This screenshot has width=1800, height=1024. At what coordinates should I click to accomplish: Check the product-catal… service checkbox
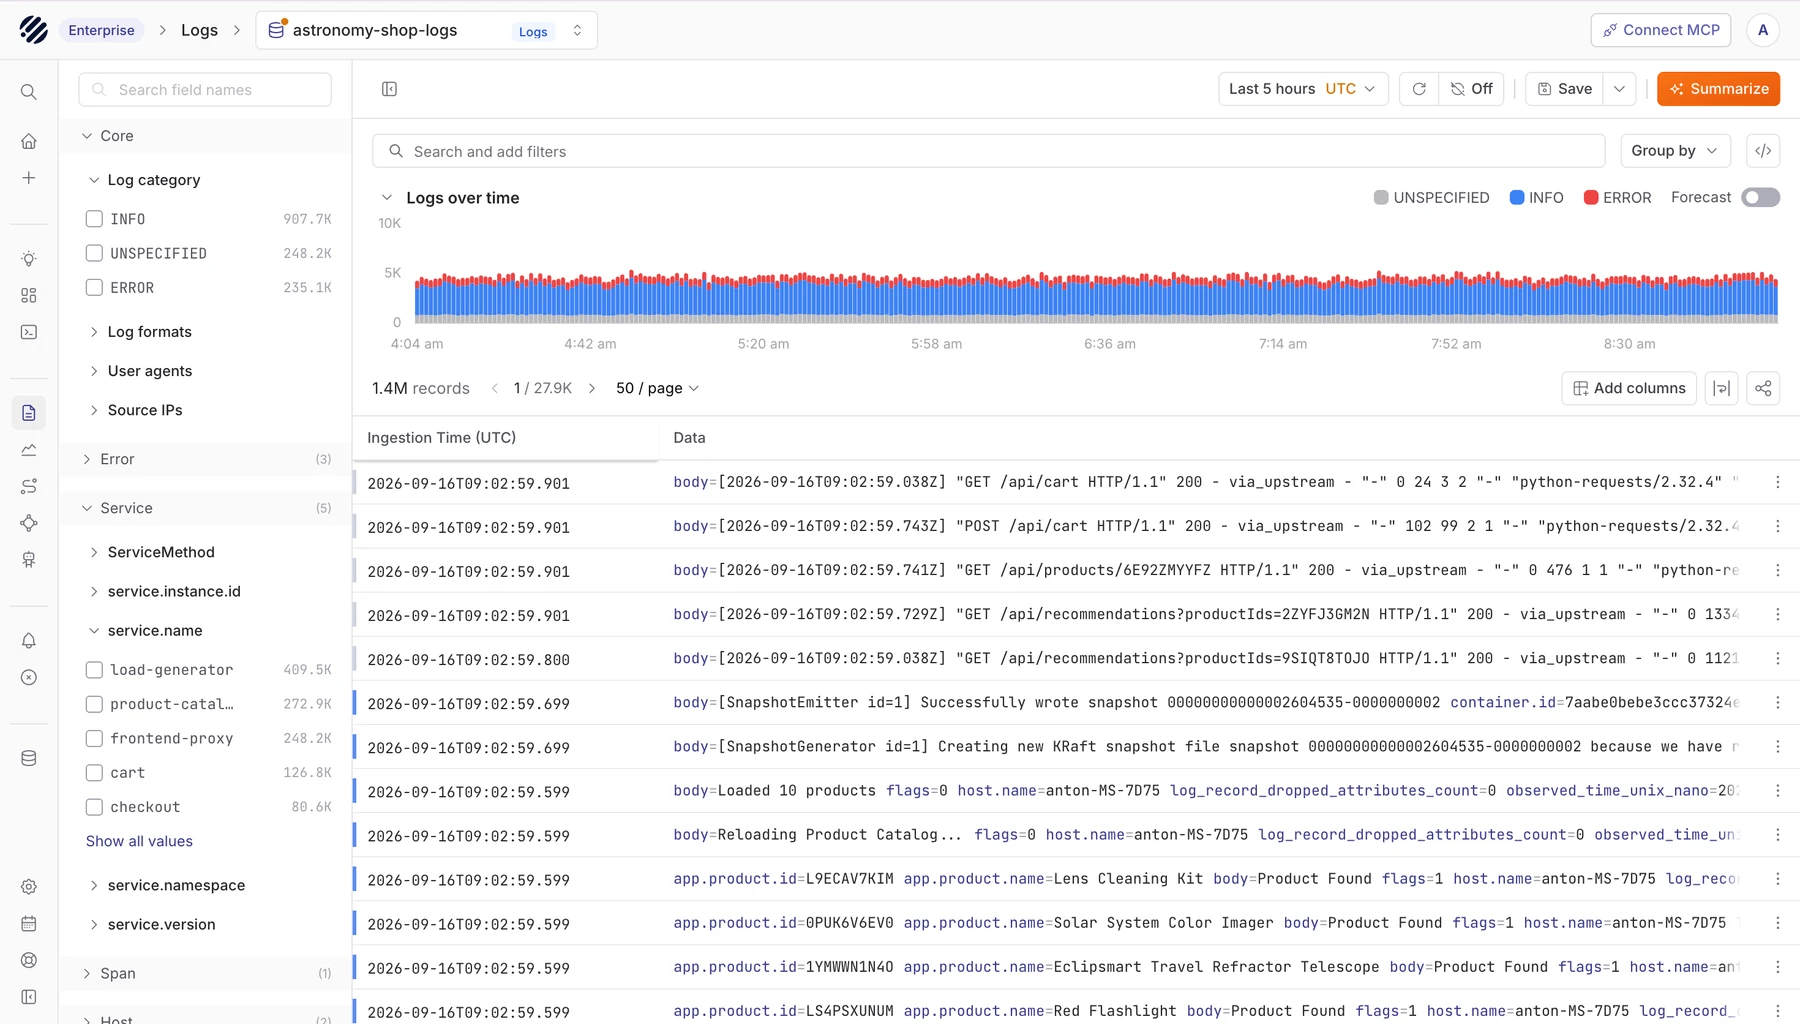click(x=94, y=704)
